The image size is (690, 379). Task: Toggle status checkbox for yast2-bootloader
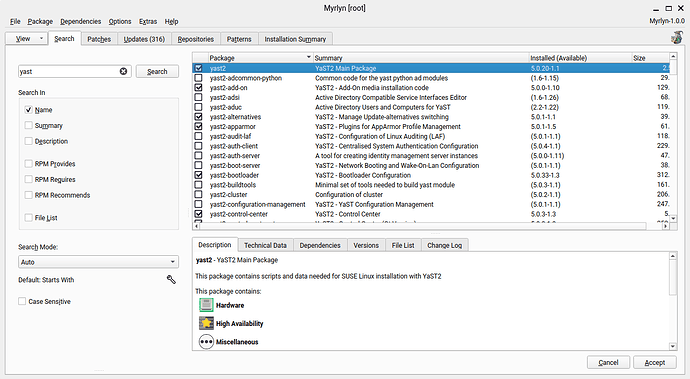click(198, 175)
